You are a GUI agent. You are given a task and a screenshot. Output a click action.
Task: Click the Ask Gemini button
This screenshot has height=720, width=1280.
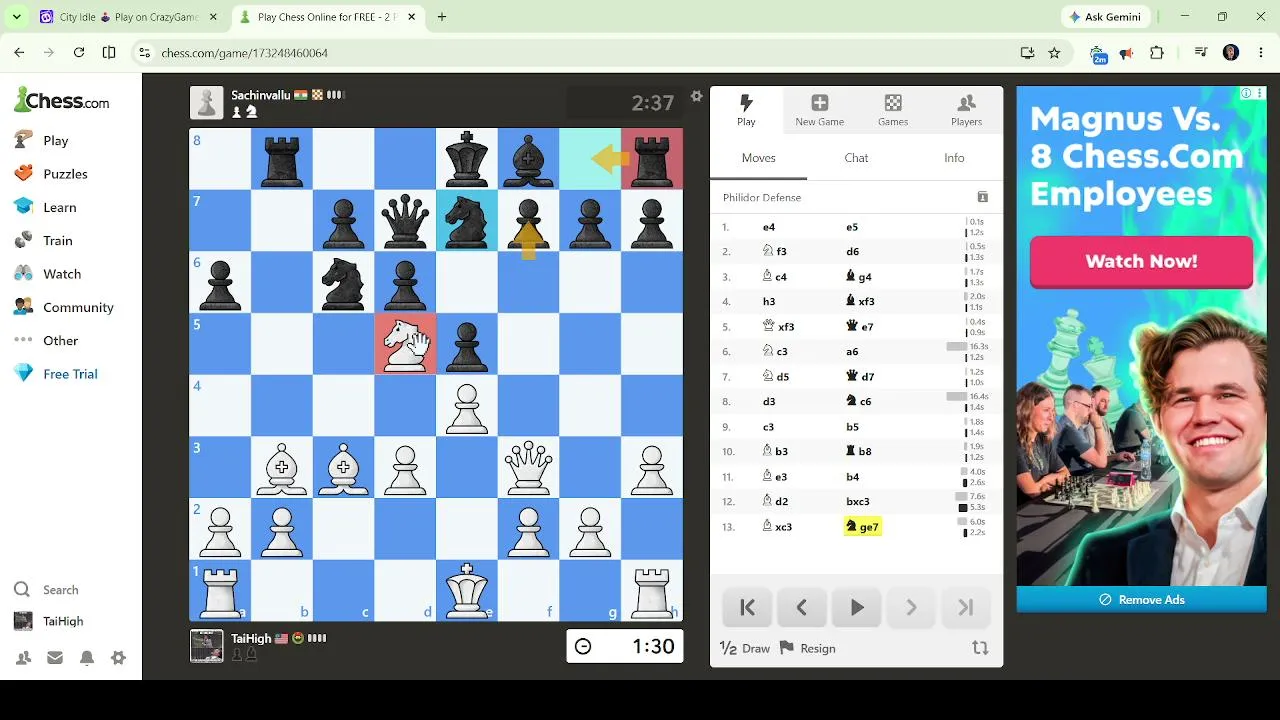click(x=1105, y=17)
